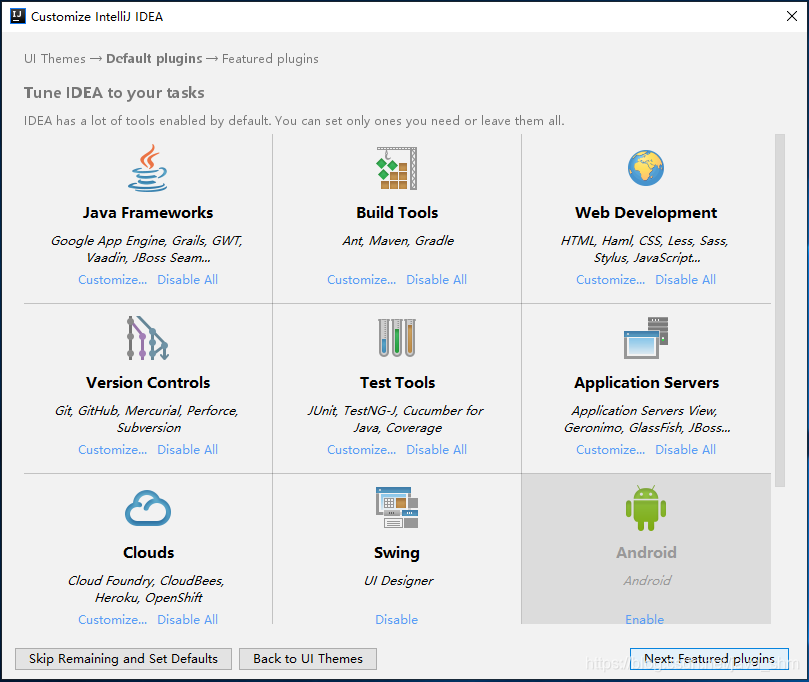Screen dimensions: 809x682
Task: Disable All Java Frameworks plugins
Action: tap(187, 280)
